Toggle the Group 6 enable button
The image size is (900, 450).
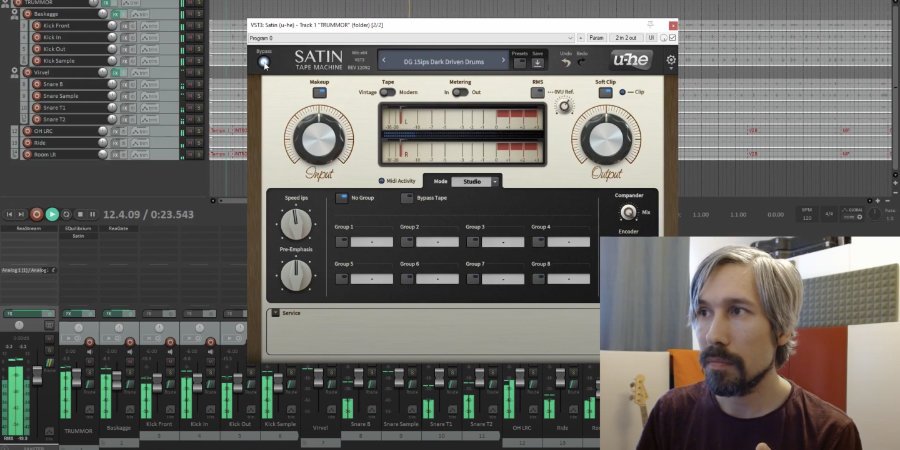click(407, 279)
